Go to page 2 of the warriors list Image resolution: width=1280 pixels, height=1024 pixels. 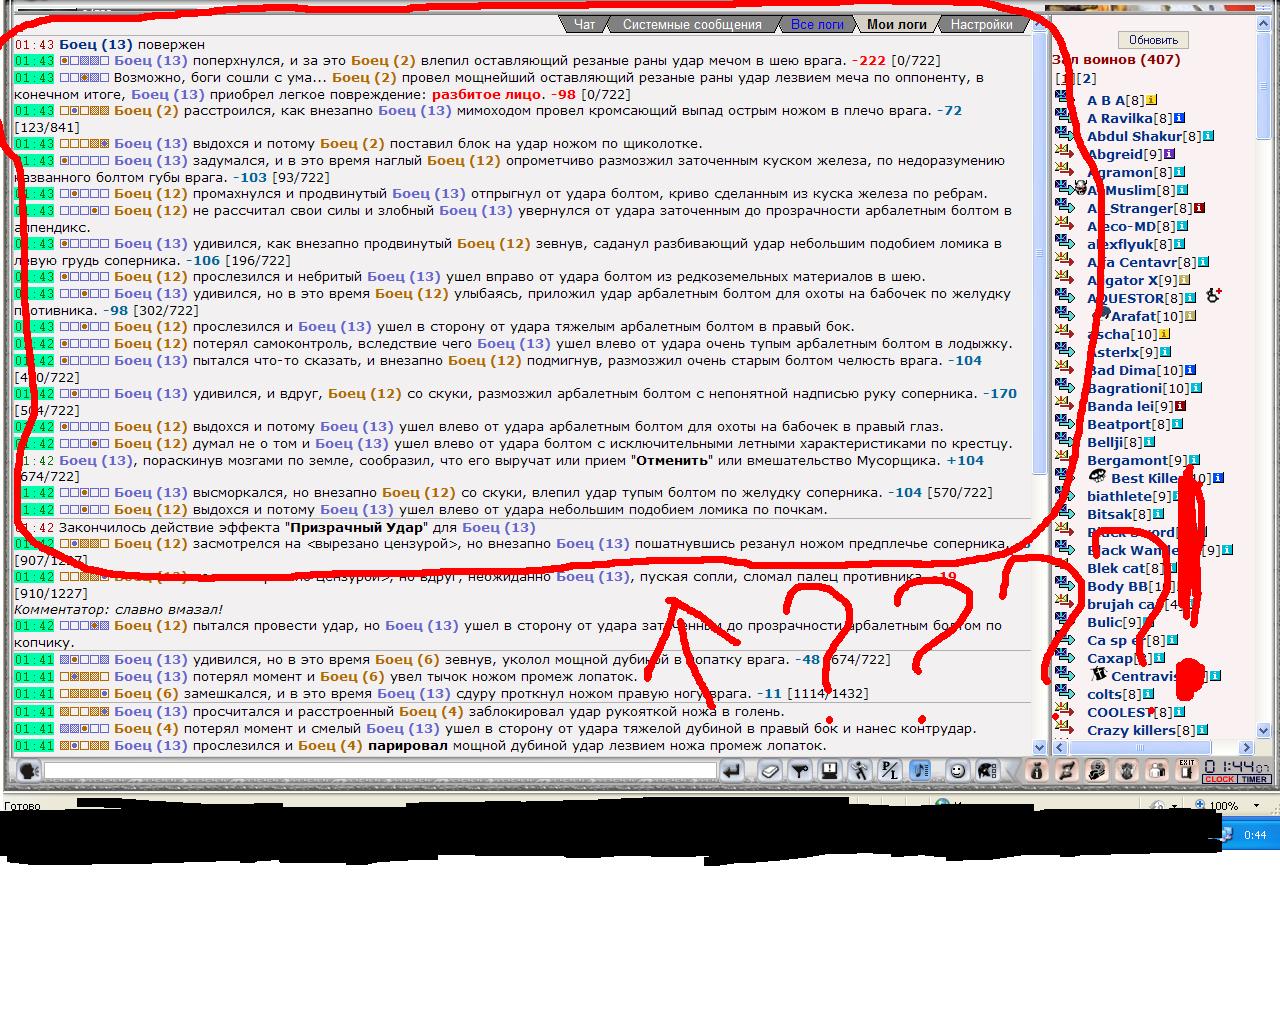coord(1086,79)
